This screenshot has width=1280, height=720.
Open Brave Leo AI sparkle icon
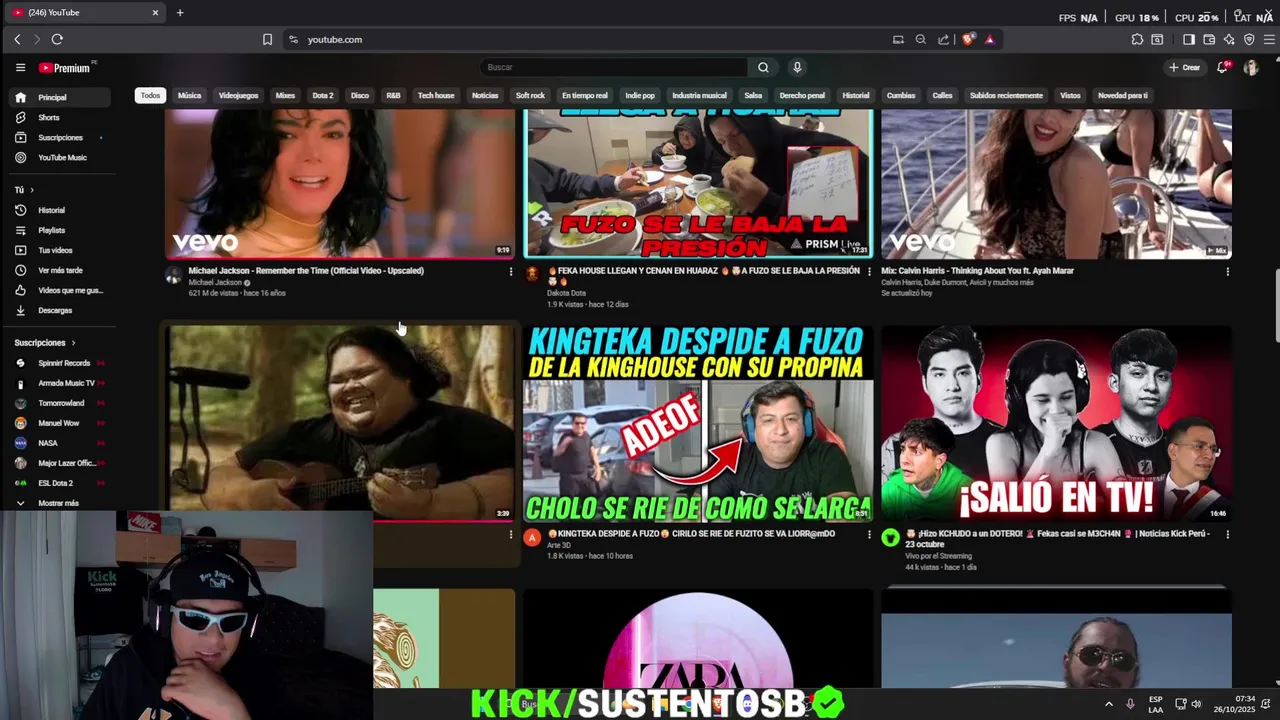1229,39
